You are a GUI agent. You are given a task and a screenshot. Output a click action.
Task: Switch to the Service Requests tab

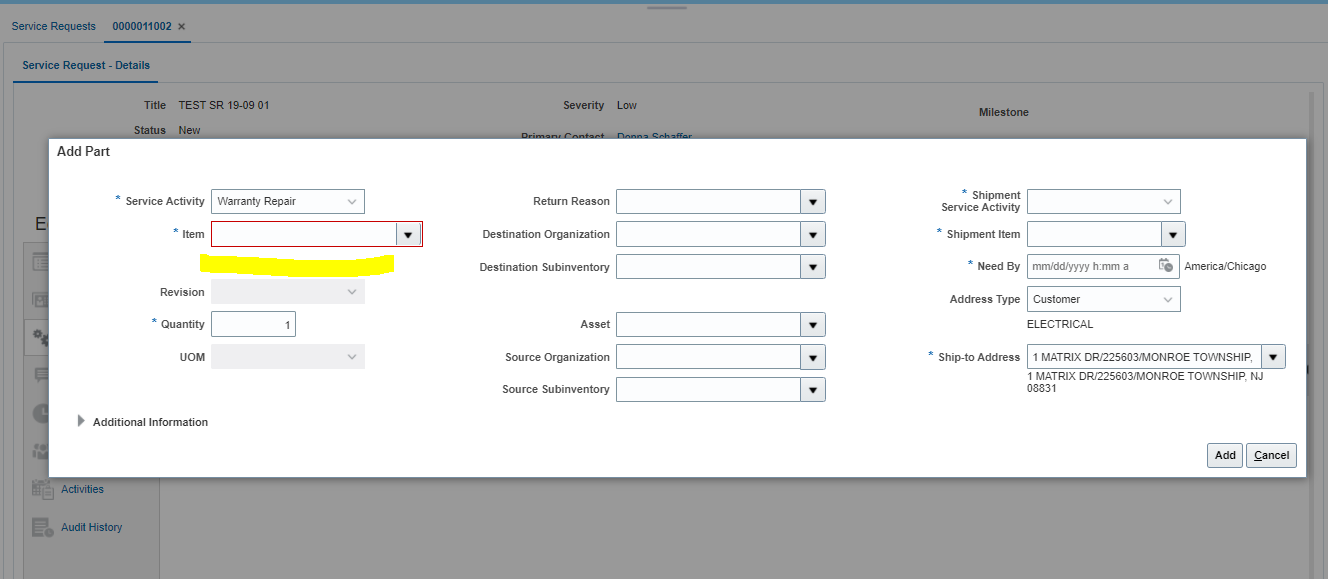54,26
